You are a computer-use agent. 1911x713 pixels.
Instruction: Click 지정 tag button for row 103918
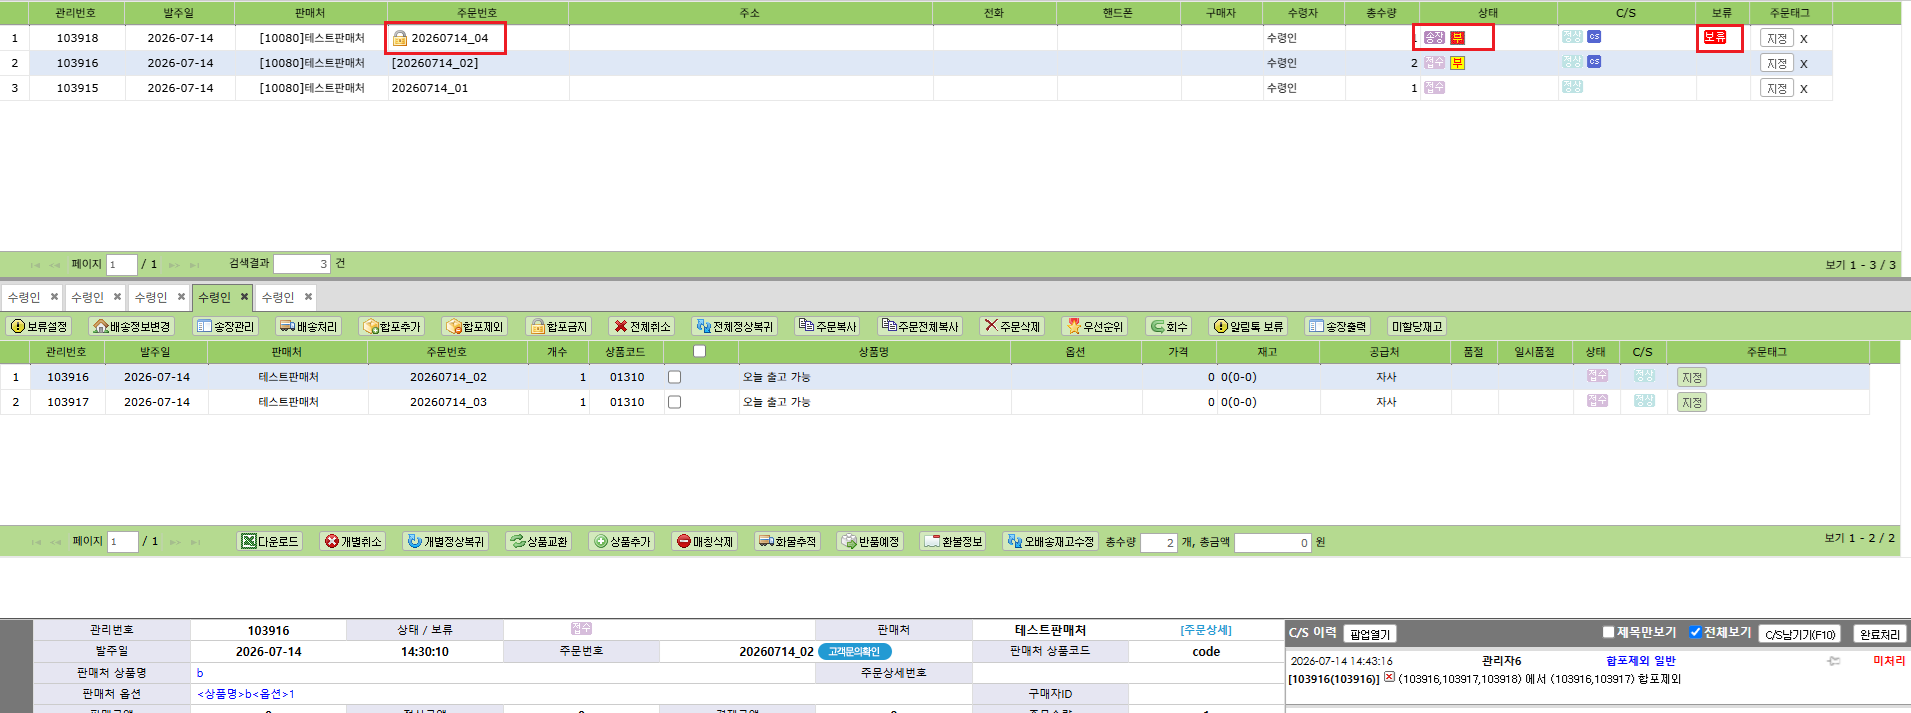[x=1777, y=38]
